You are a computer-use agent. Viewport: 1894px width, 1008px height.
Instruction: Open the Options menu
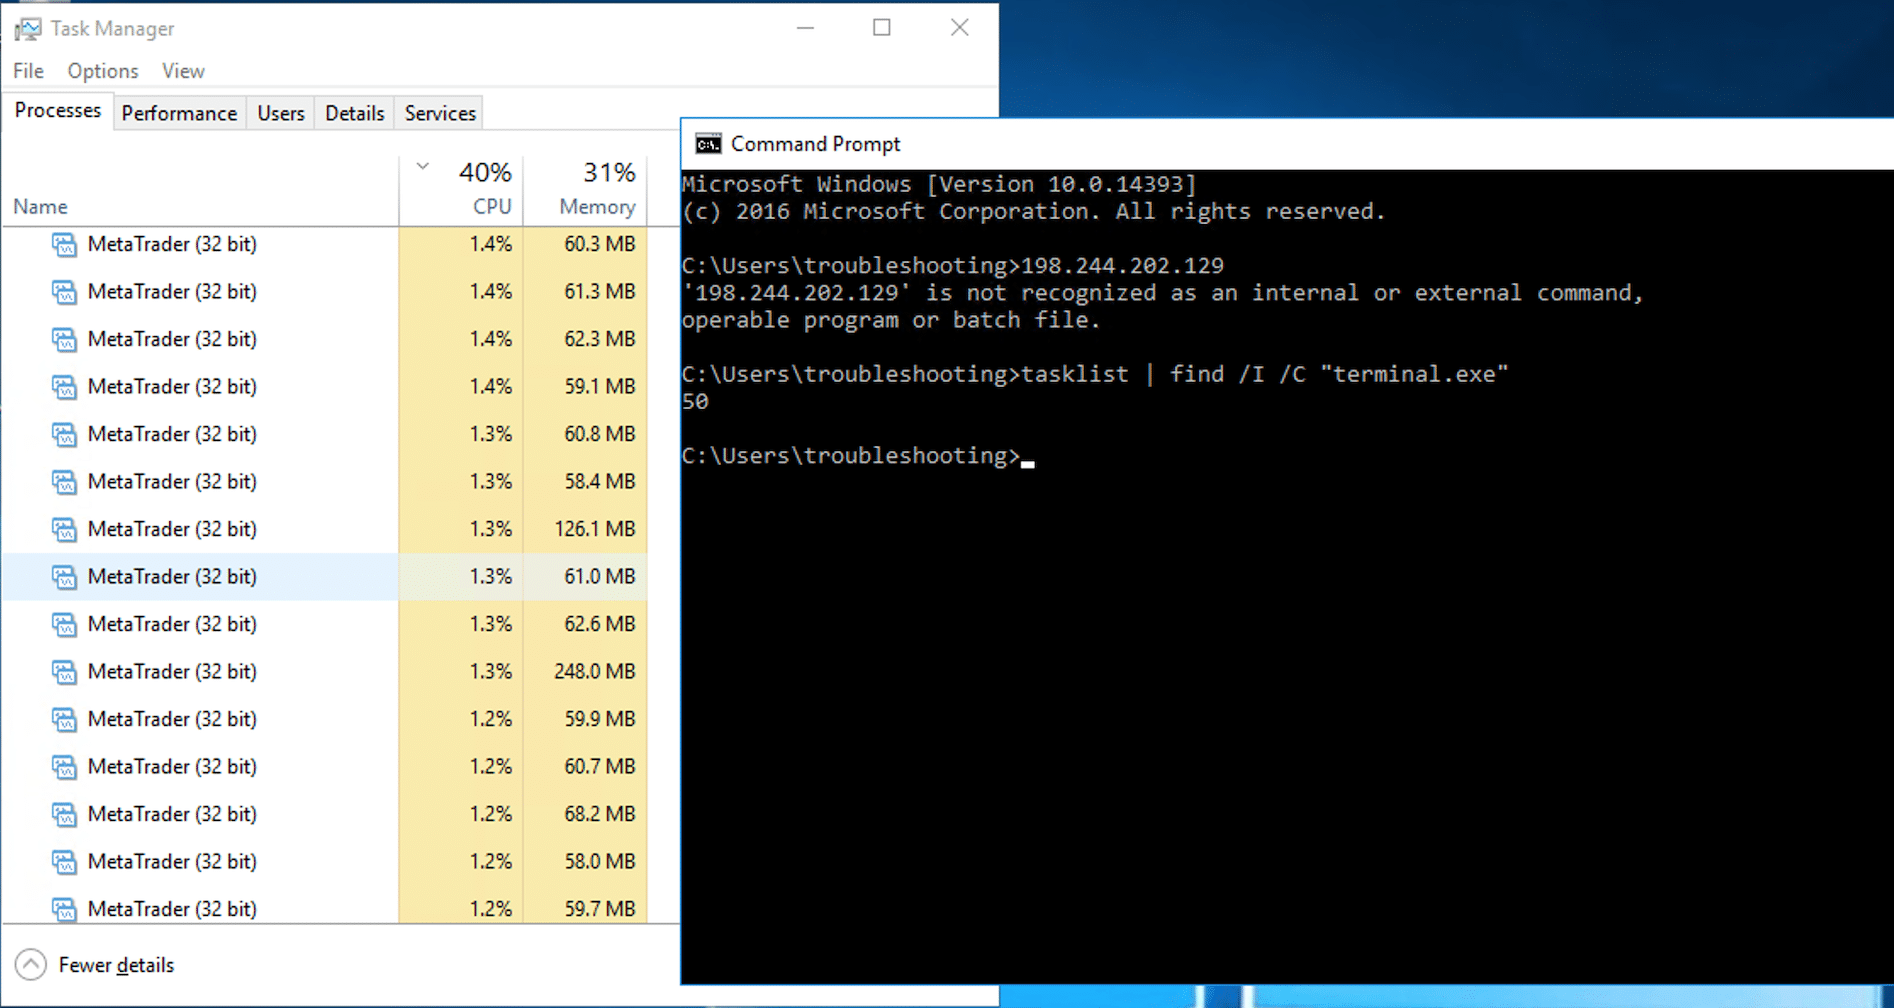coord(103,71)
